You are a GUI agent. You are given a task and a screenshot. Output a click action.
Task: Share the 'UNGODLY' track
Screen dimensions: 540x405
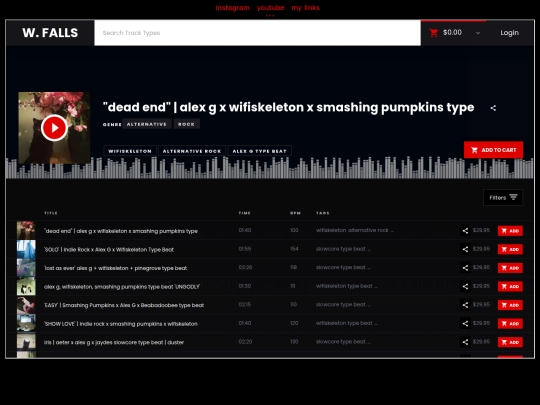click(465, 287)
